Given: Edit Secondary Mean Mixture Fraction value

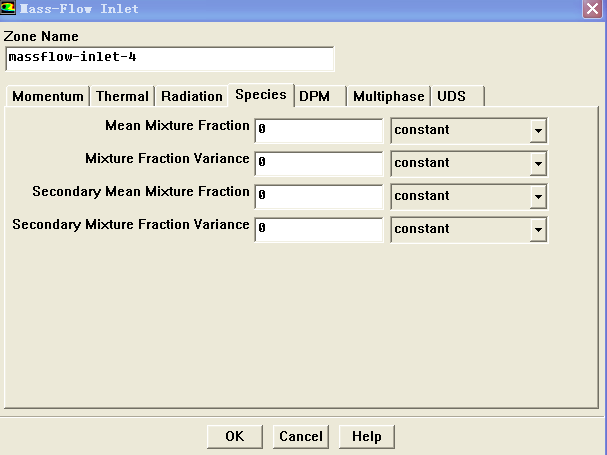Looking at the screenshot, I should pos(319,196).
